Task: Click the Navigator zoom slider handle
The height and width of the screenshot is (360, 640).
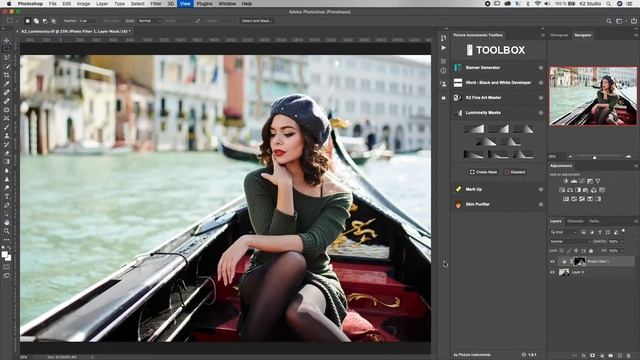Action: point(594,157)
